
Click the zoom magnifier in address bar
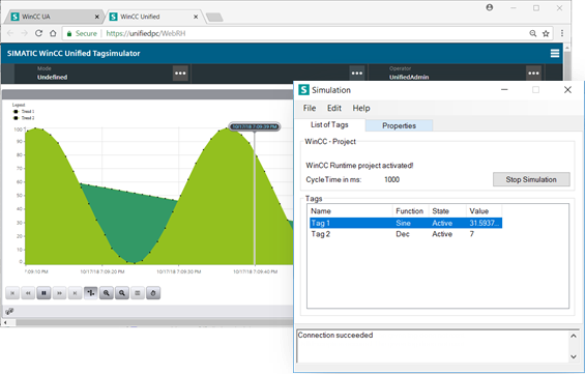(x=533, y=34)
